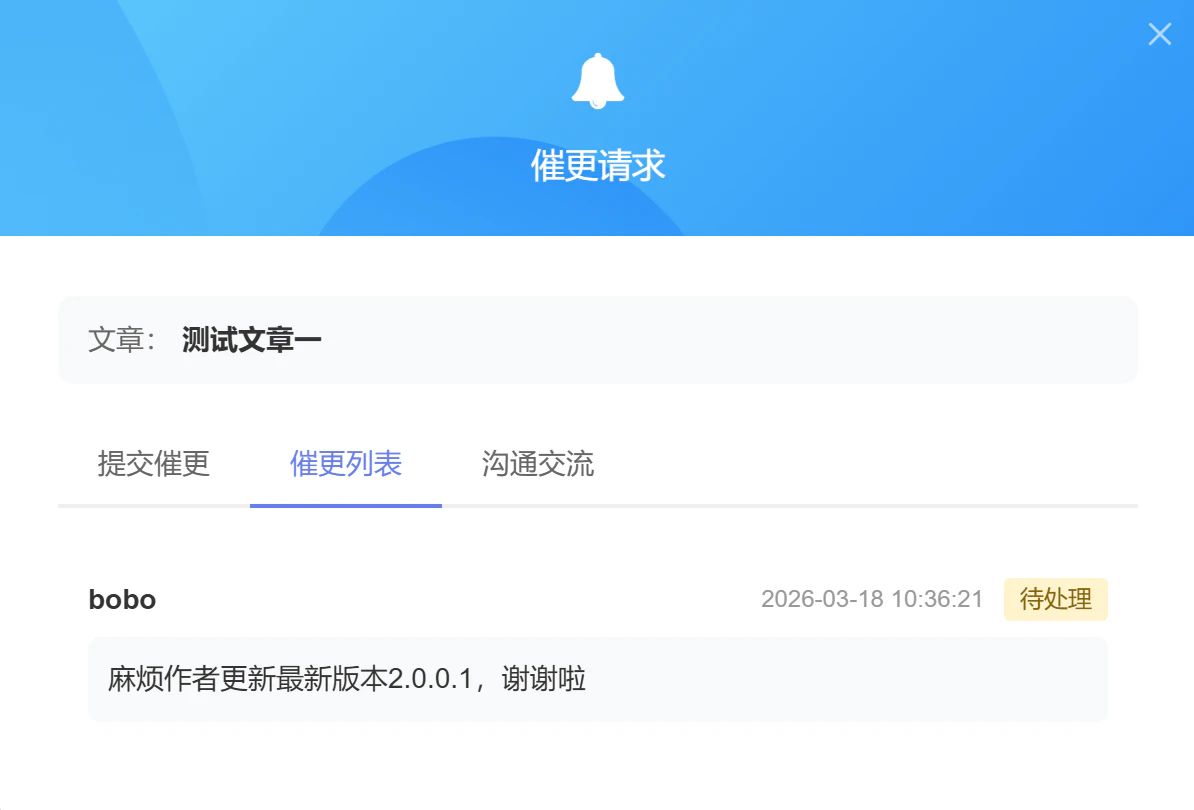This screenshot has width=1194, height=810.
Task: Click the words 谢谢啦 in the message
Action: [x=544, y=678]
